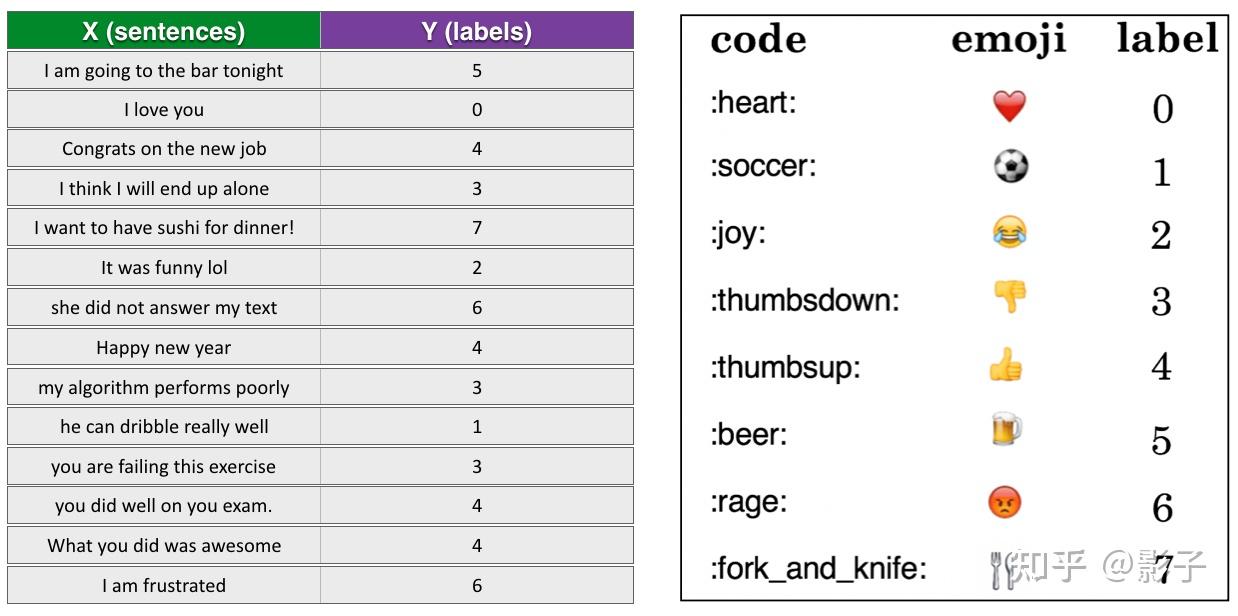Click 'It was funny lol' sentence

pyautogui.click(x=164, y=268)
